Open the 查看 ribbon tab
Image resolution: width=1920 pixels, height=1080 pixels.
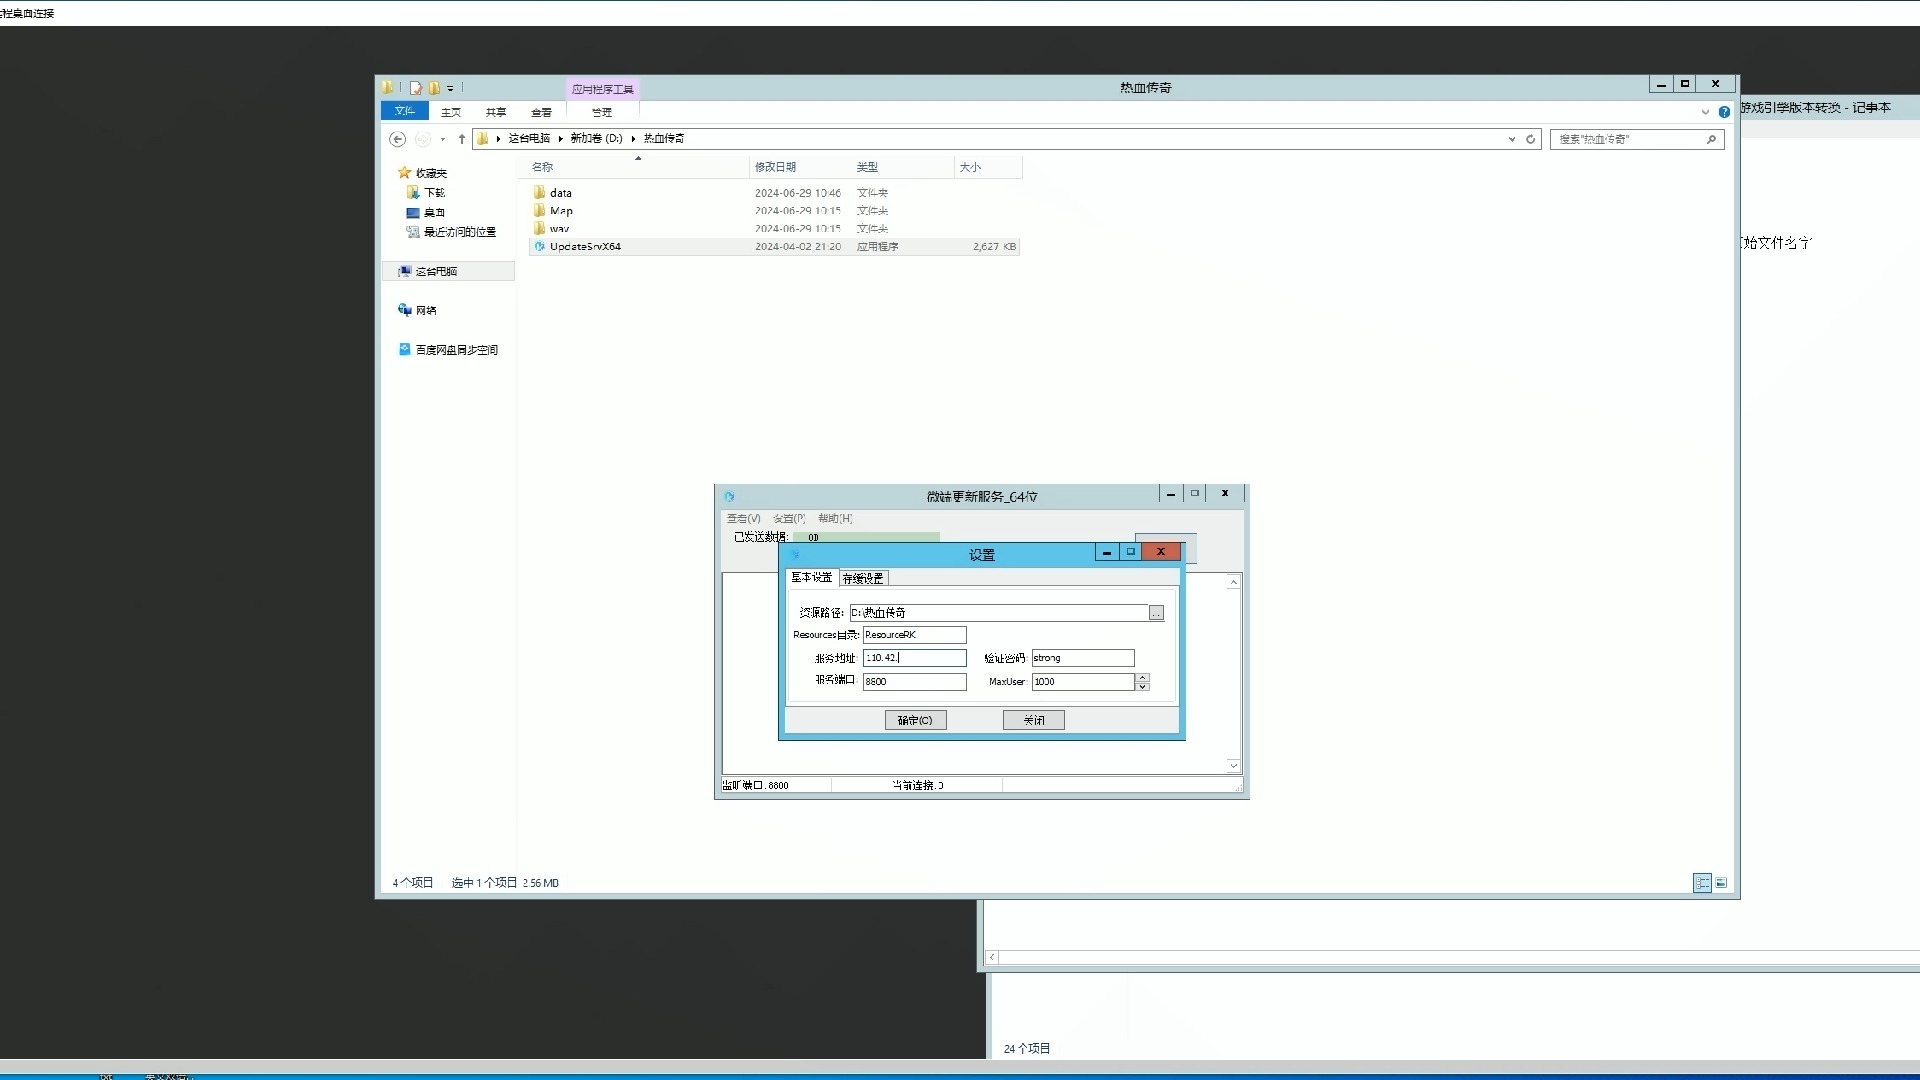[x=541, y=112]
